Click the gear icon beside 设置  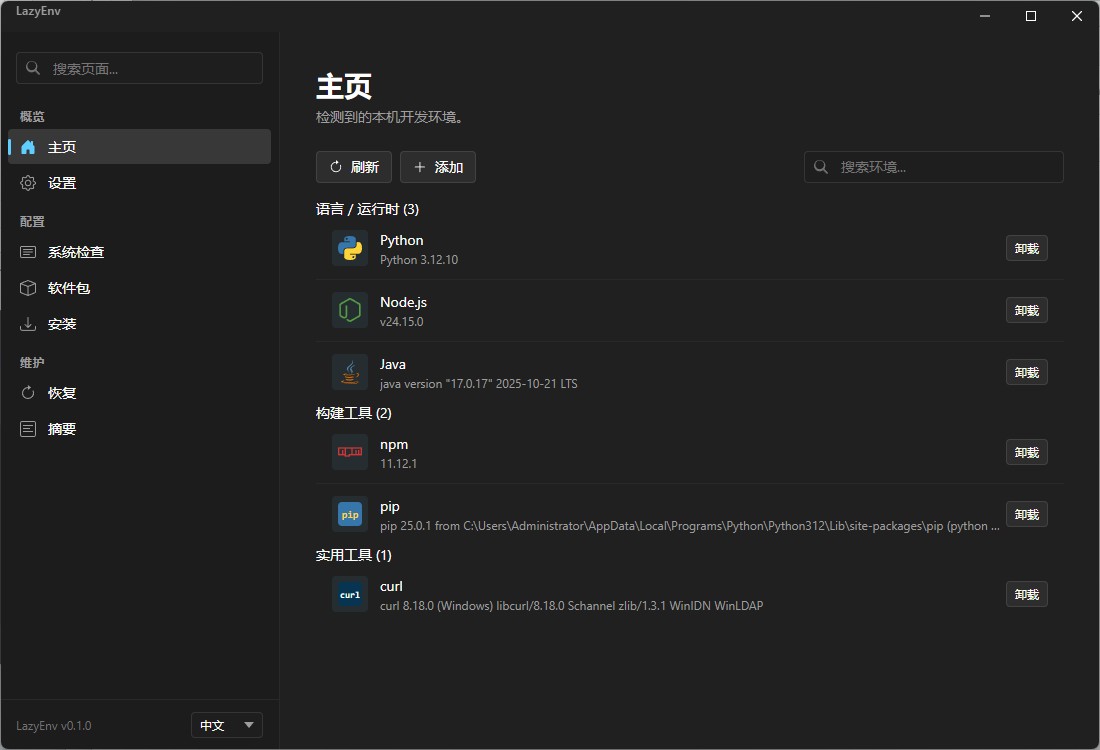pyautogui.click(x=28, y=183)
